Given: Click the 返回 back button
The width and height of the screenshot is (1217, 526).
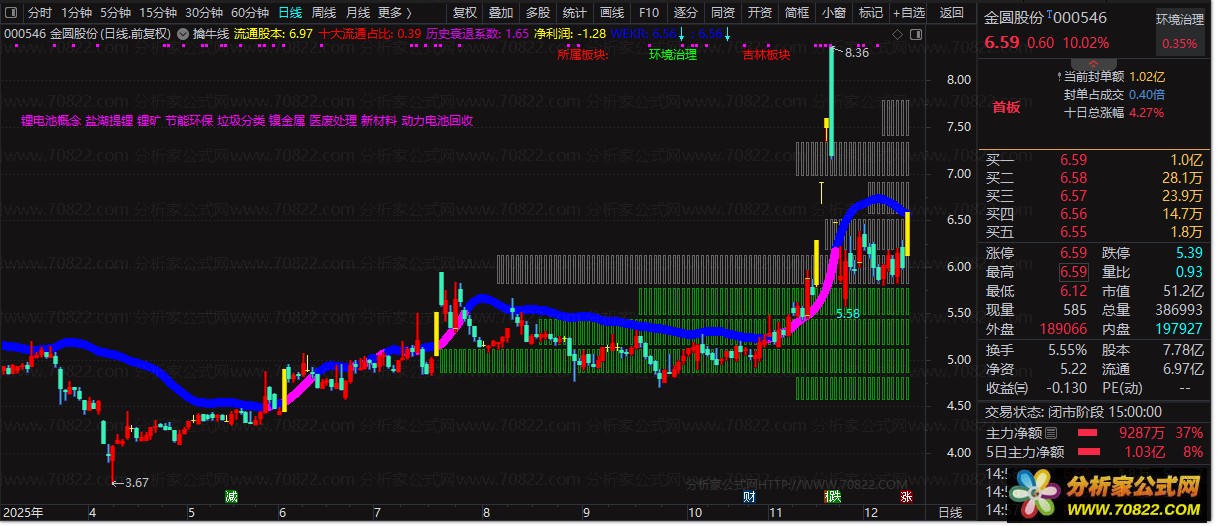Looking at the screenshot, I should coord(954,13).
